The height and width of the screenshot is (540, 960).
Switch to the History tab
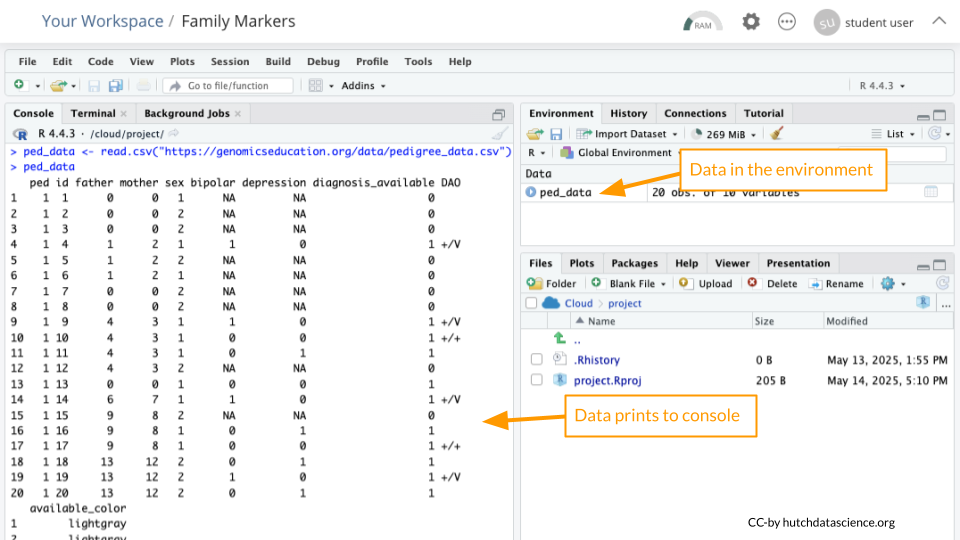pos(628,113)
